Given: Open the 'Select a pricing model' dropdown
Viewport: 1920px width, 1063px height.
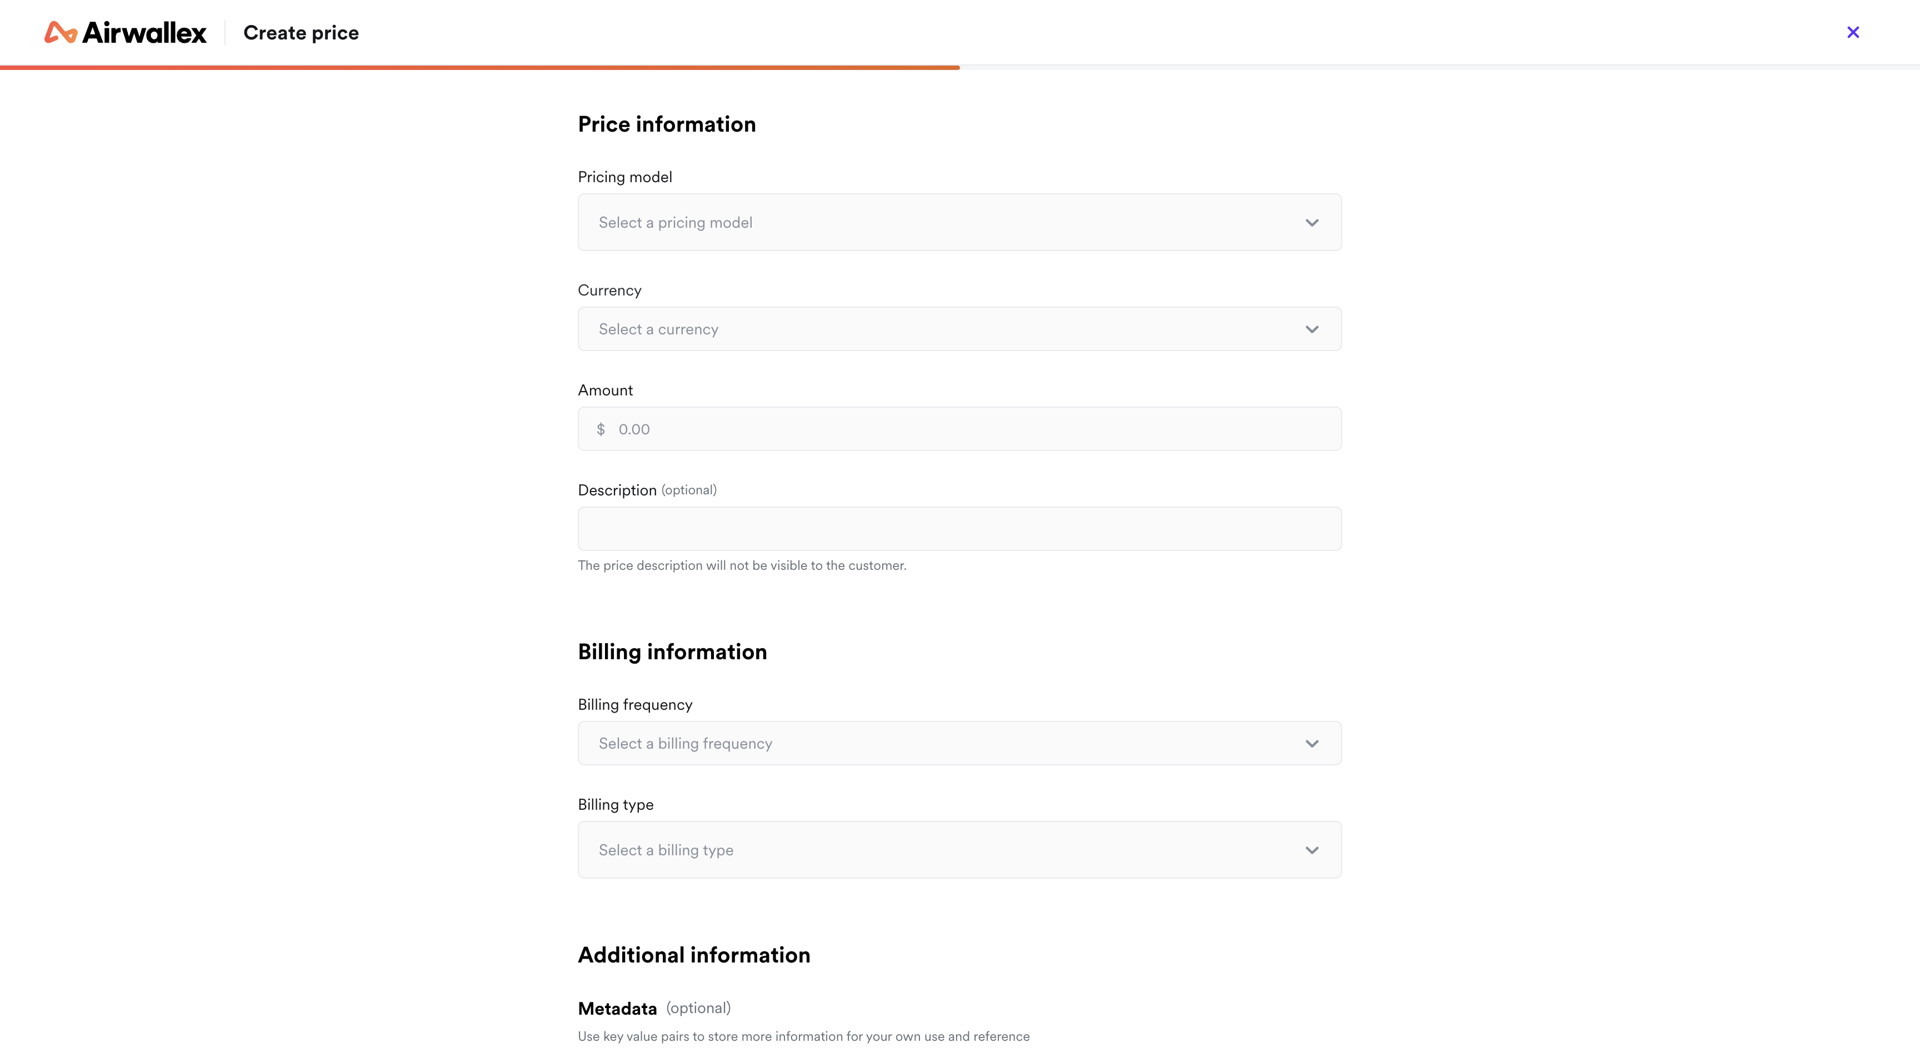Looking at the screenshot, I should pos(940,223).
